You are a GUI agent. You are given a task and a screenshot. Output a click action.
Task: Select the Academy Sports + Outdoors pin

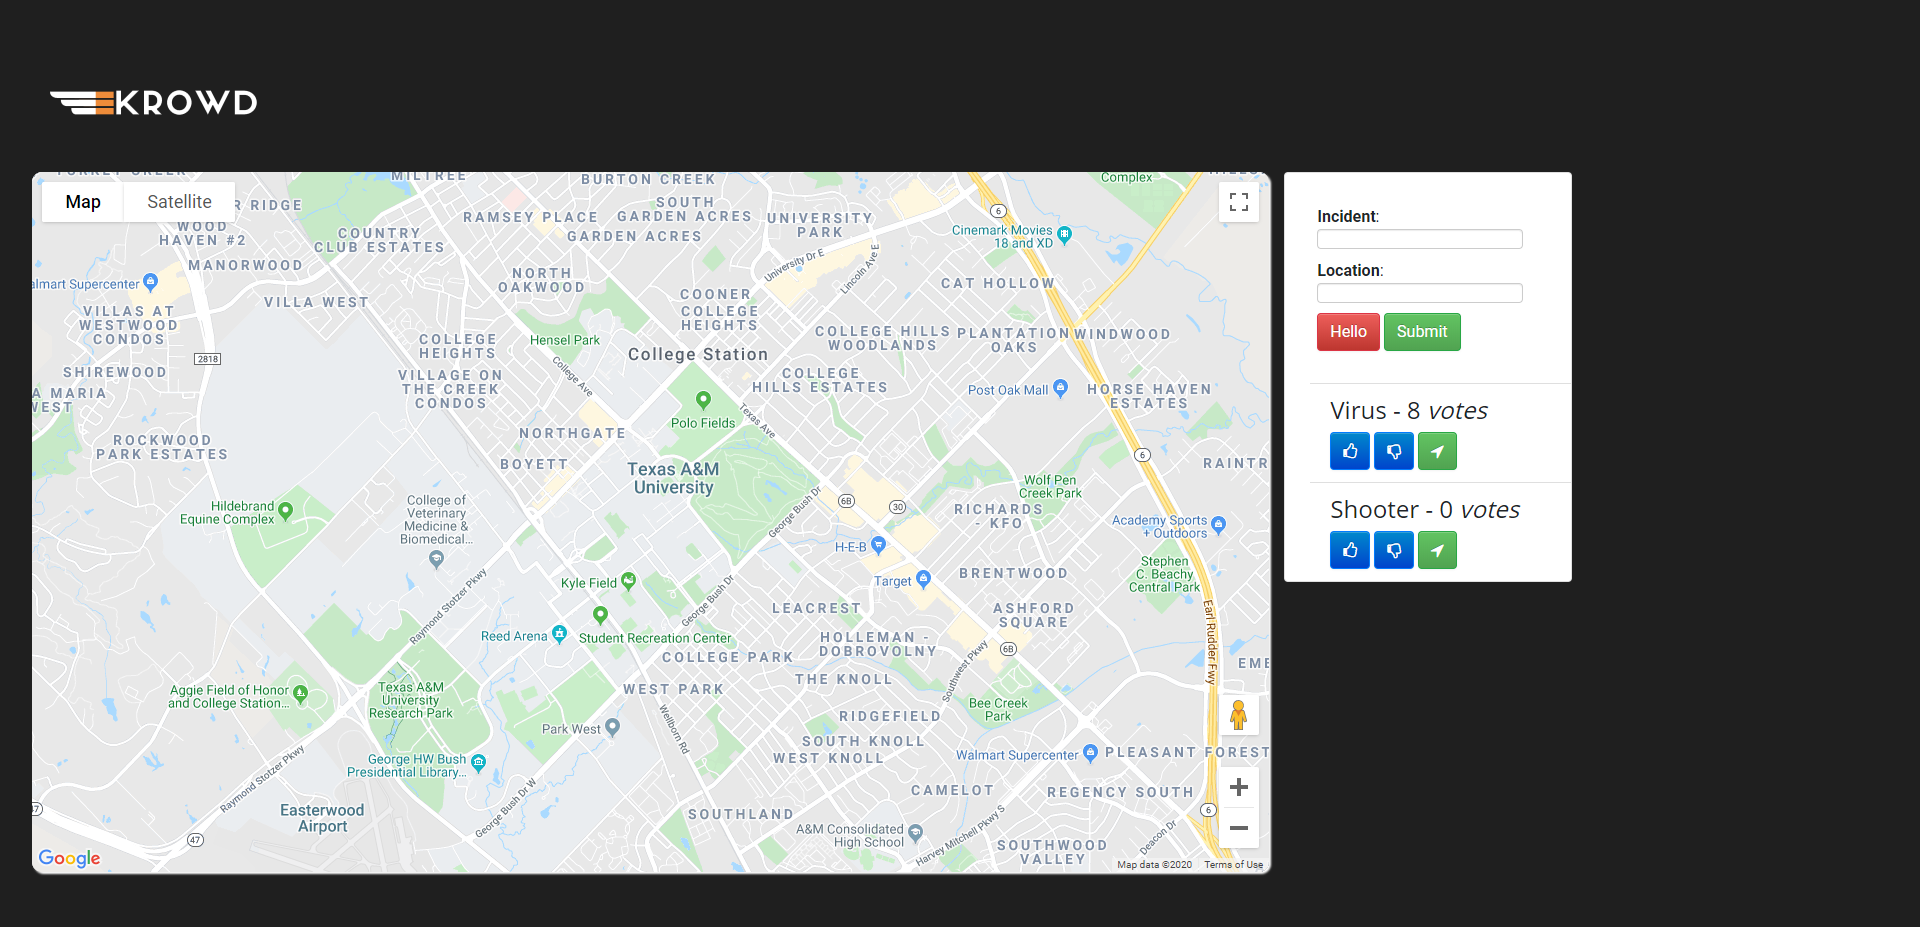coord(1218,524)
